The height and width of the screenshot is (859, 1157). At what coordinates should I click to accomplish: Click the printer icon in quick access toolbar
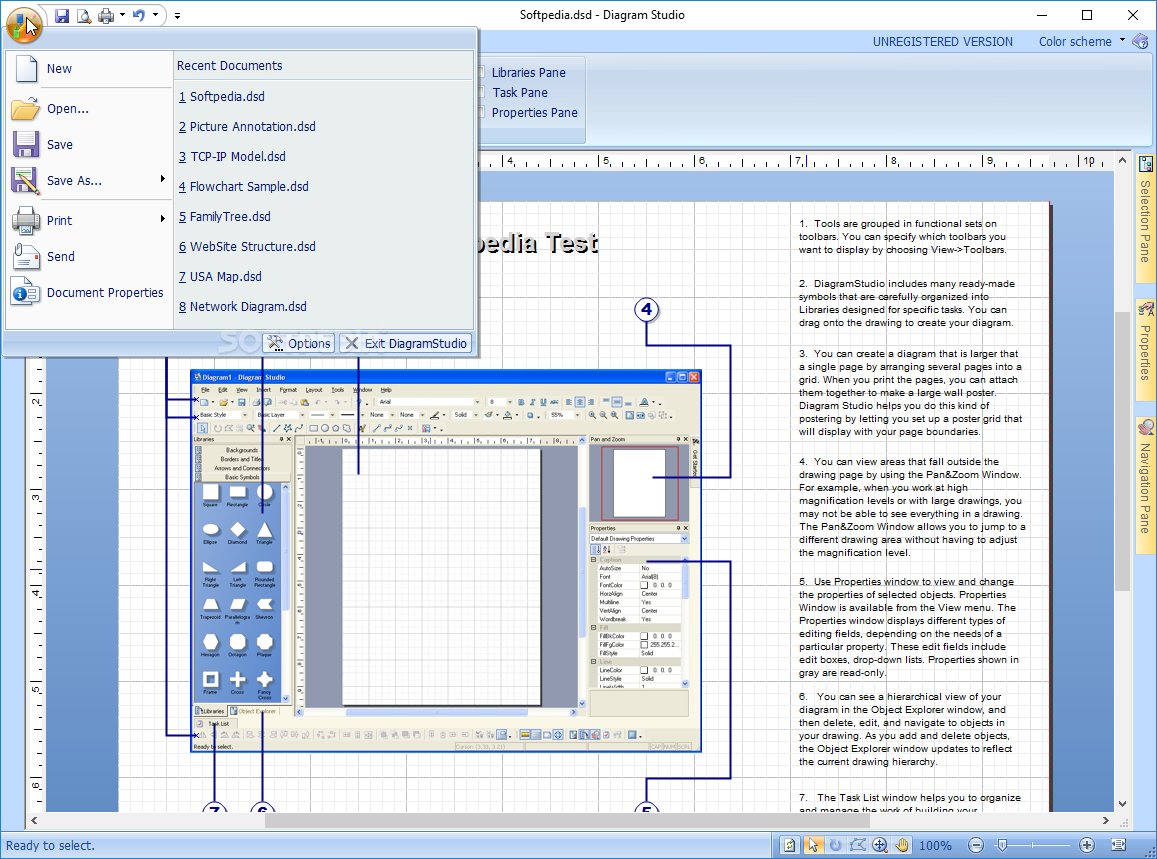(x=106, y=15)
